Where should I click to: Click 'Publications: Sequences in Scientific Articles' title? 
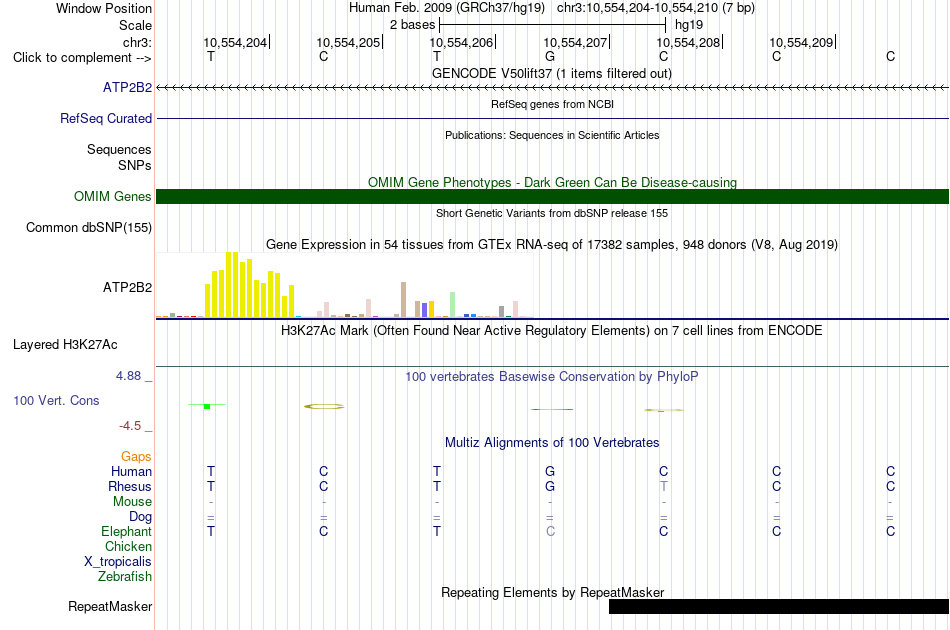coord(552,135)
